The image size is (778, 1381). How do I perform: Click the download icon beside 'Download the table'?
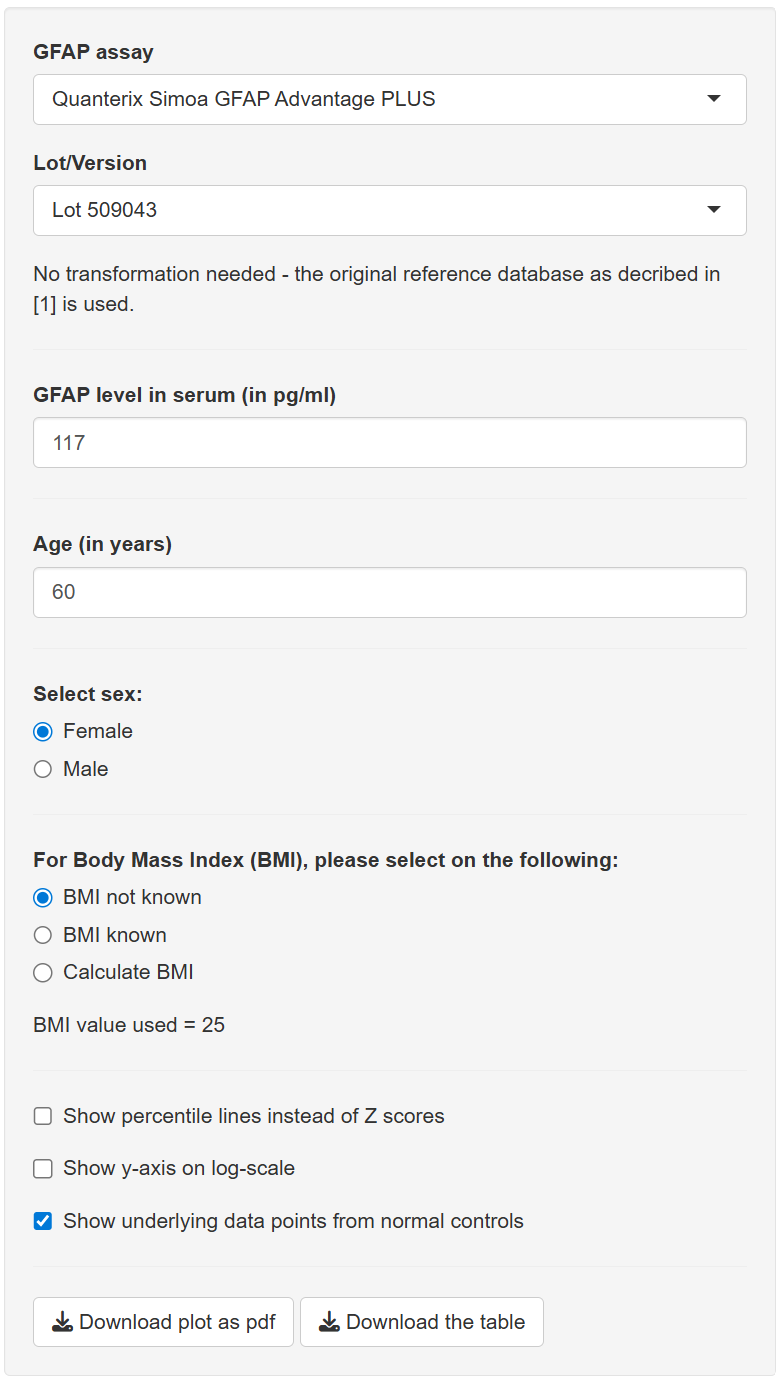click(329, 1322)
